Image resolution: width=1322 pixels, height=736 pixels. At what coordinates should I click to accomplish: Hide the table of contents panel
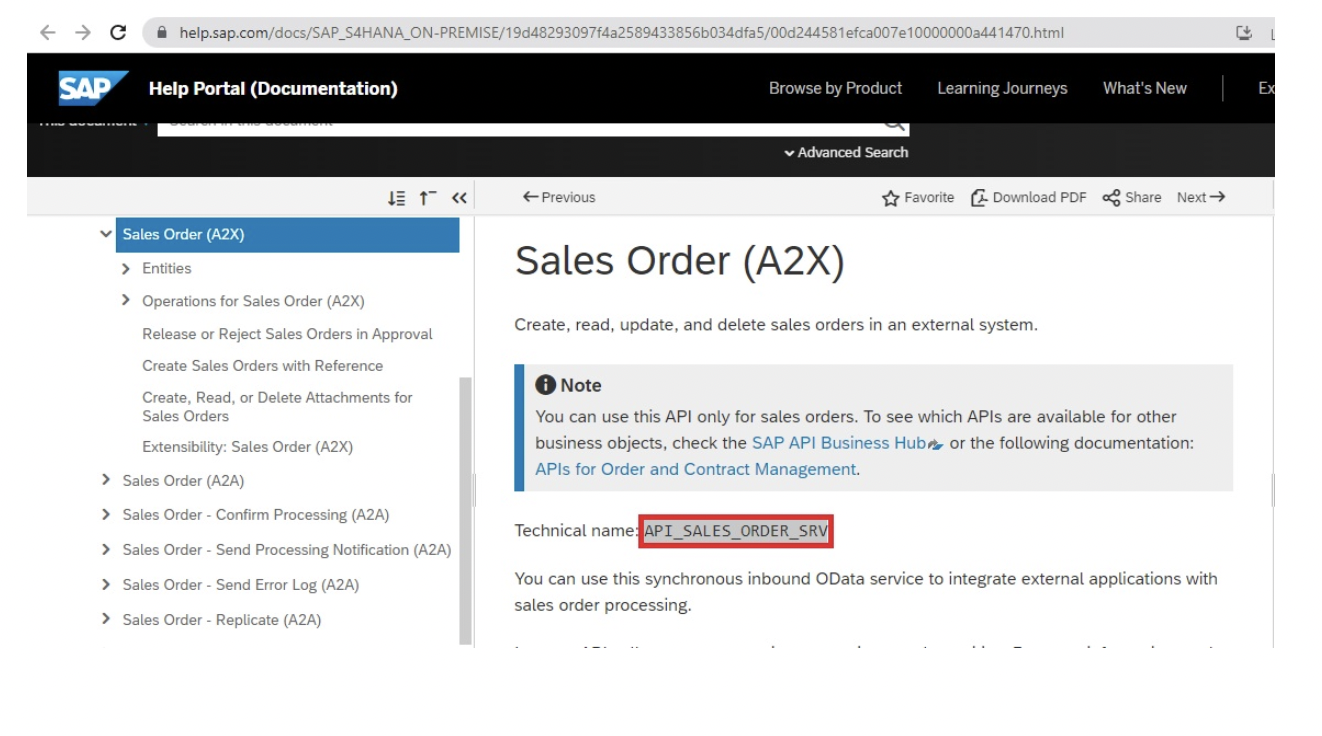click(459, 198)
